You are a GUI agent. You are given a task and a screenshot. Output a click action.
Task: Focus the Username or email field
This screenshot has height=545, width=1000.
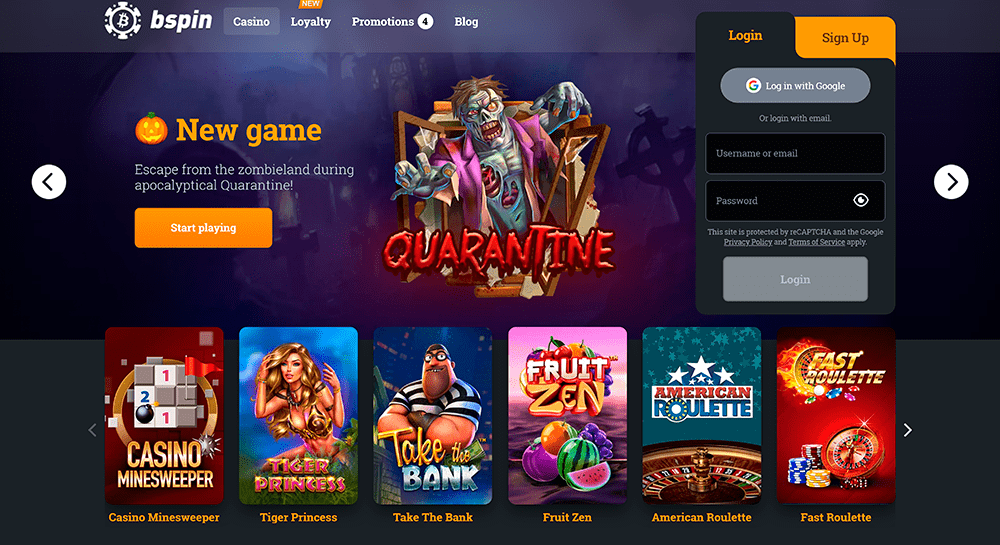pos(795,153)
